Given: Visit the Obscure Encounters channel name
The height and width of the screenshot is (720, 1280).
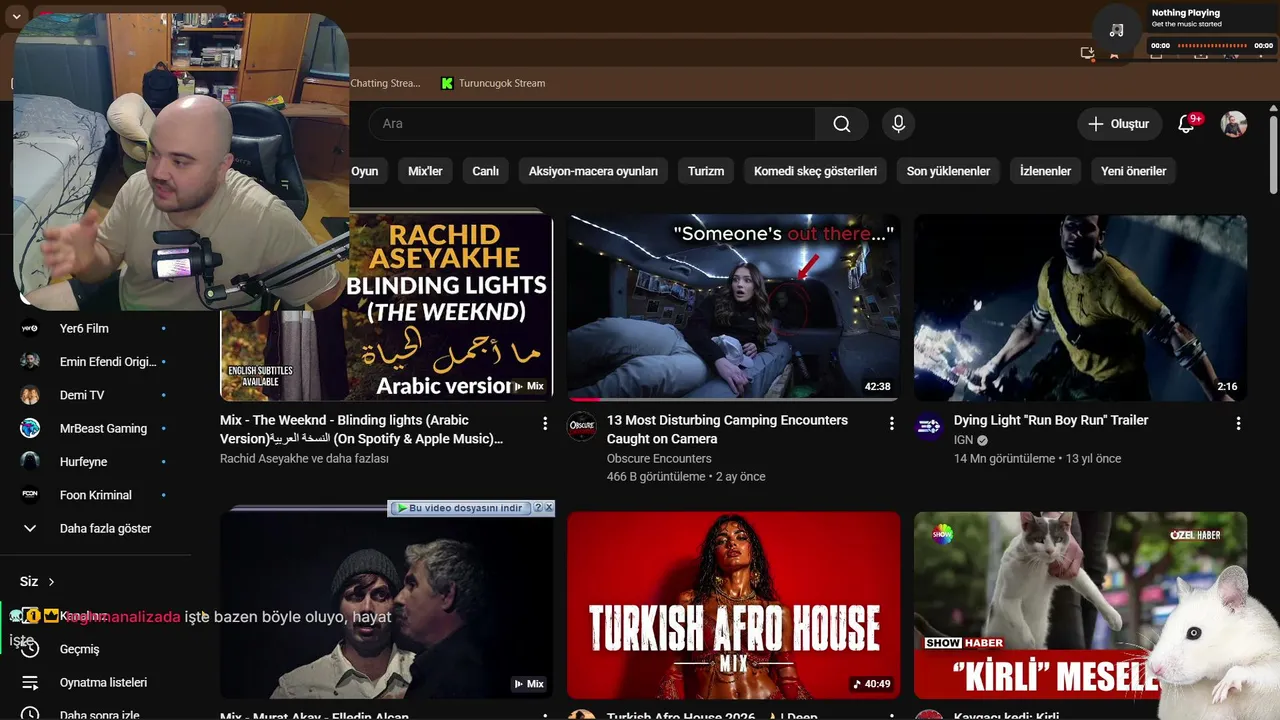Looking at the screenshot, I should [659, 458].
